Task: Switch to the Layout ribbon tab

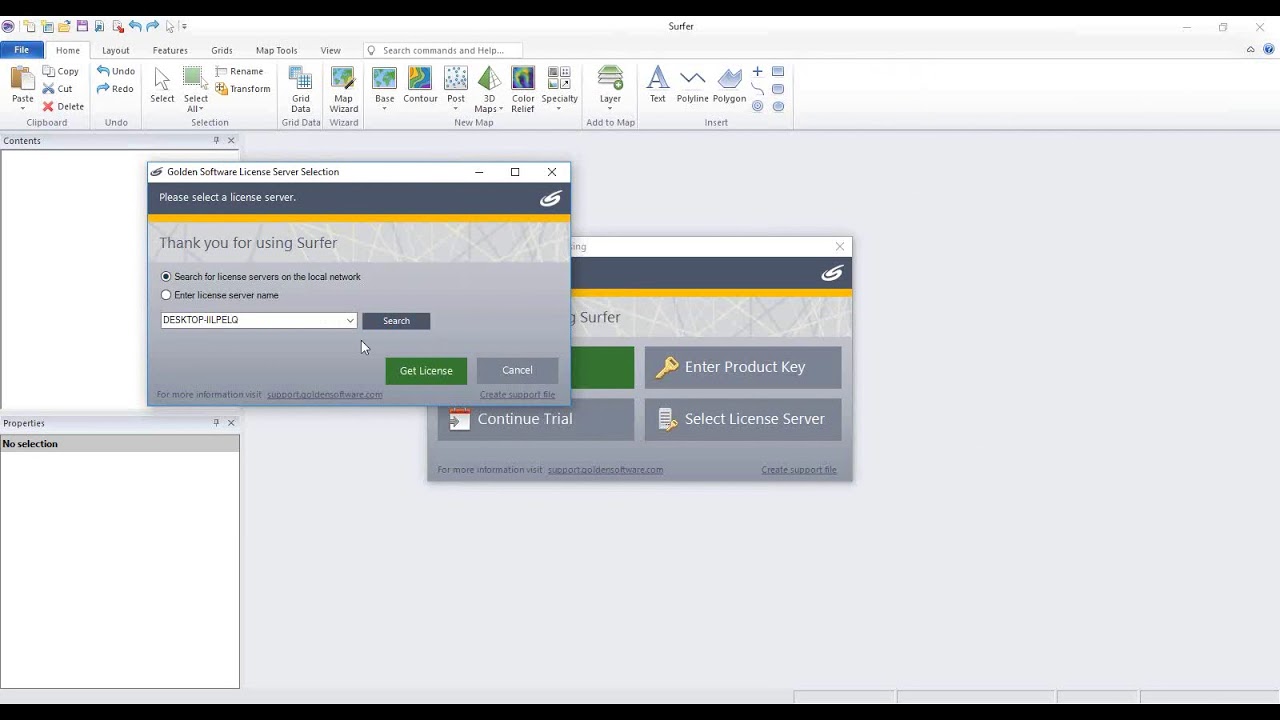Action: coord(115,50)
